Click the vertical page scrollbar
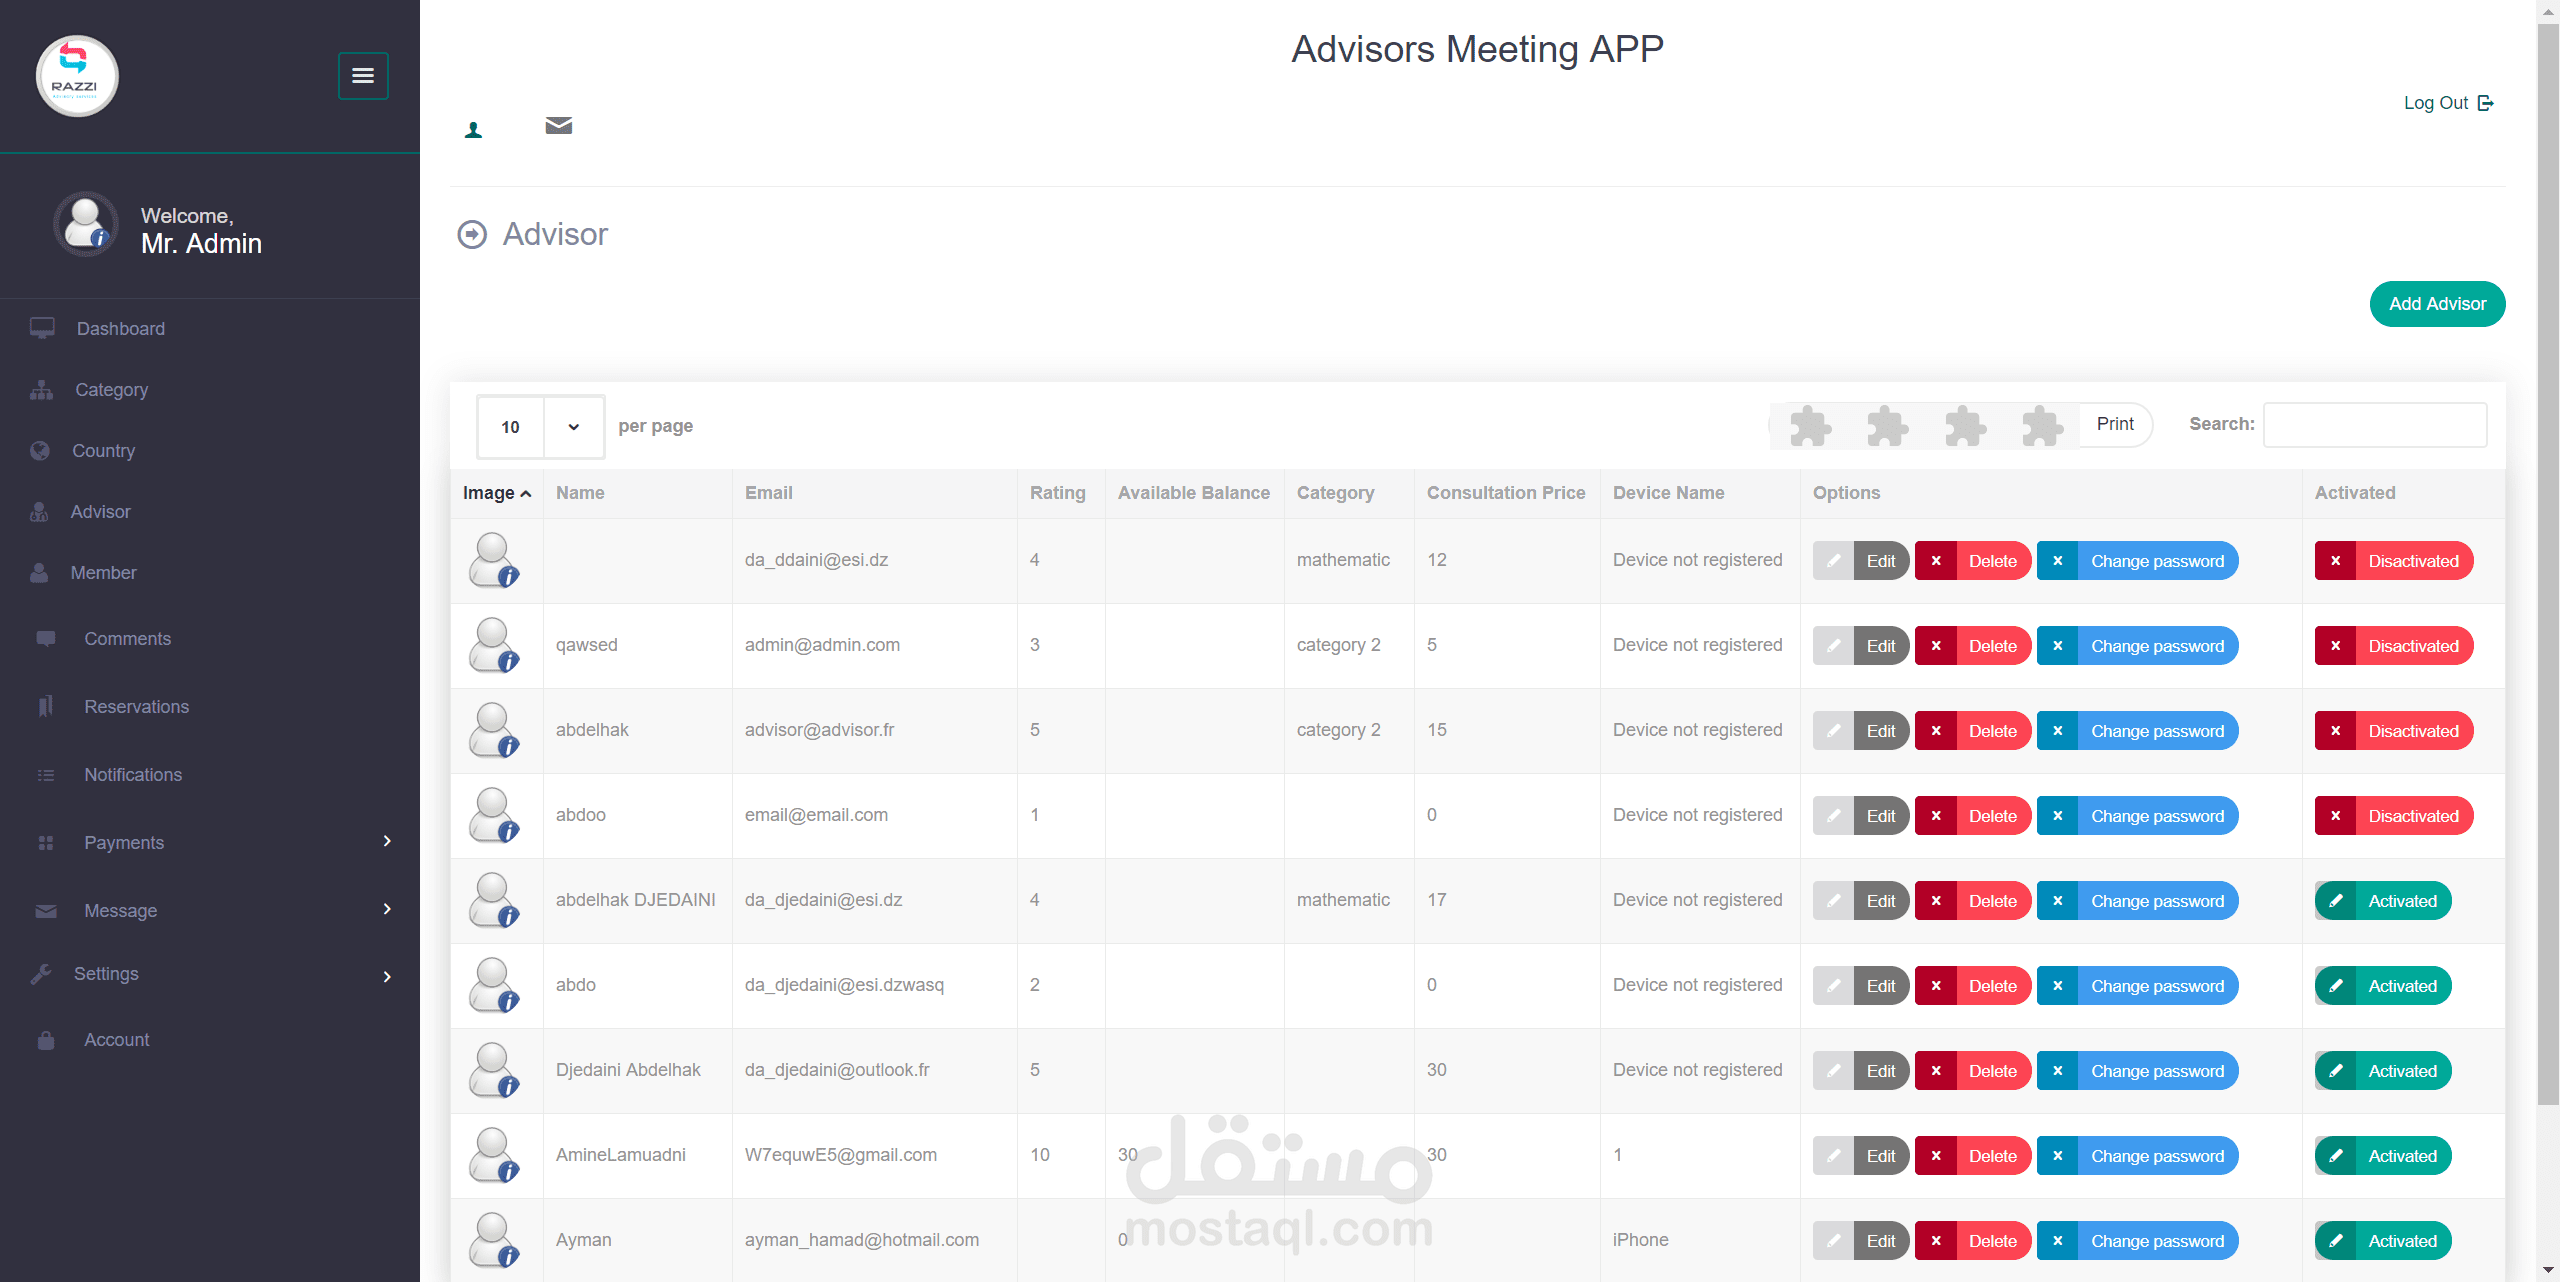2560x1282 pixels. click(x=2548, y=560)
